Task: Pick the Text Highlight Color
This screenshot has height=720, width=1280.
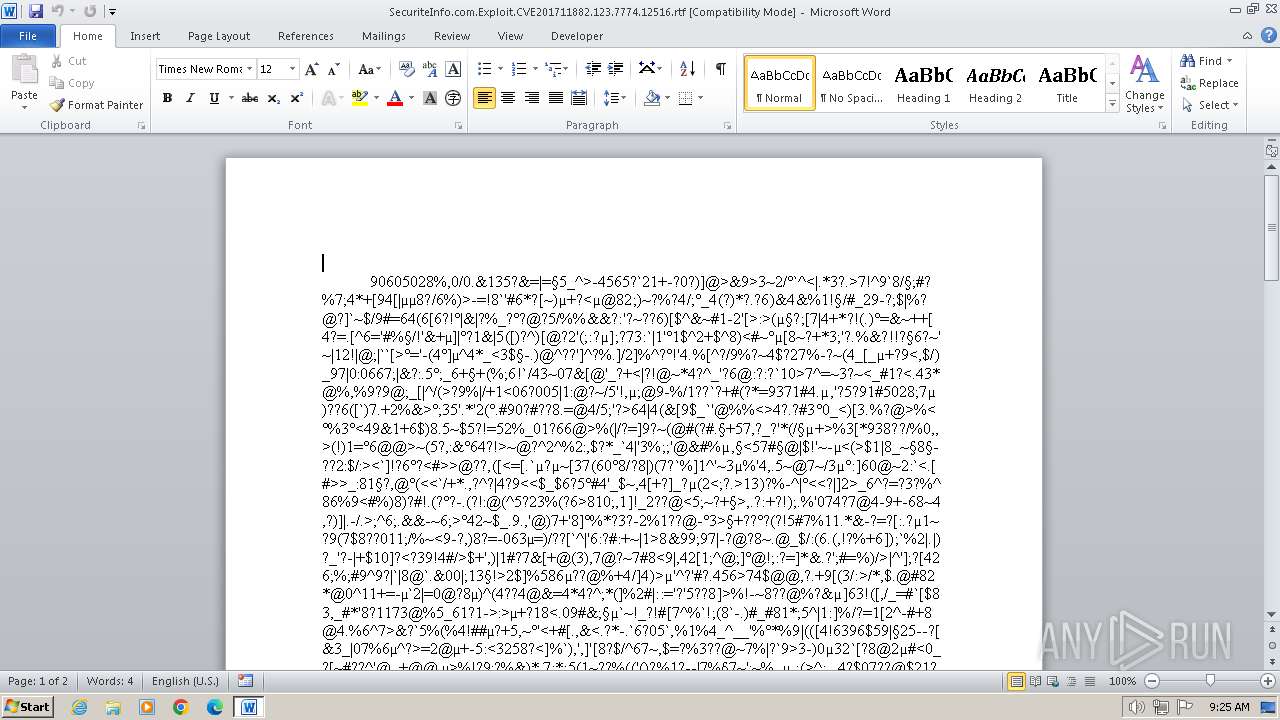Action: tap(359, 98)
